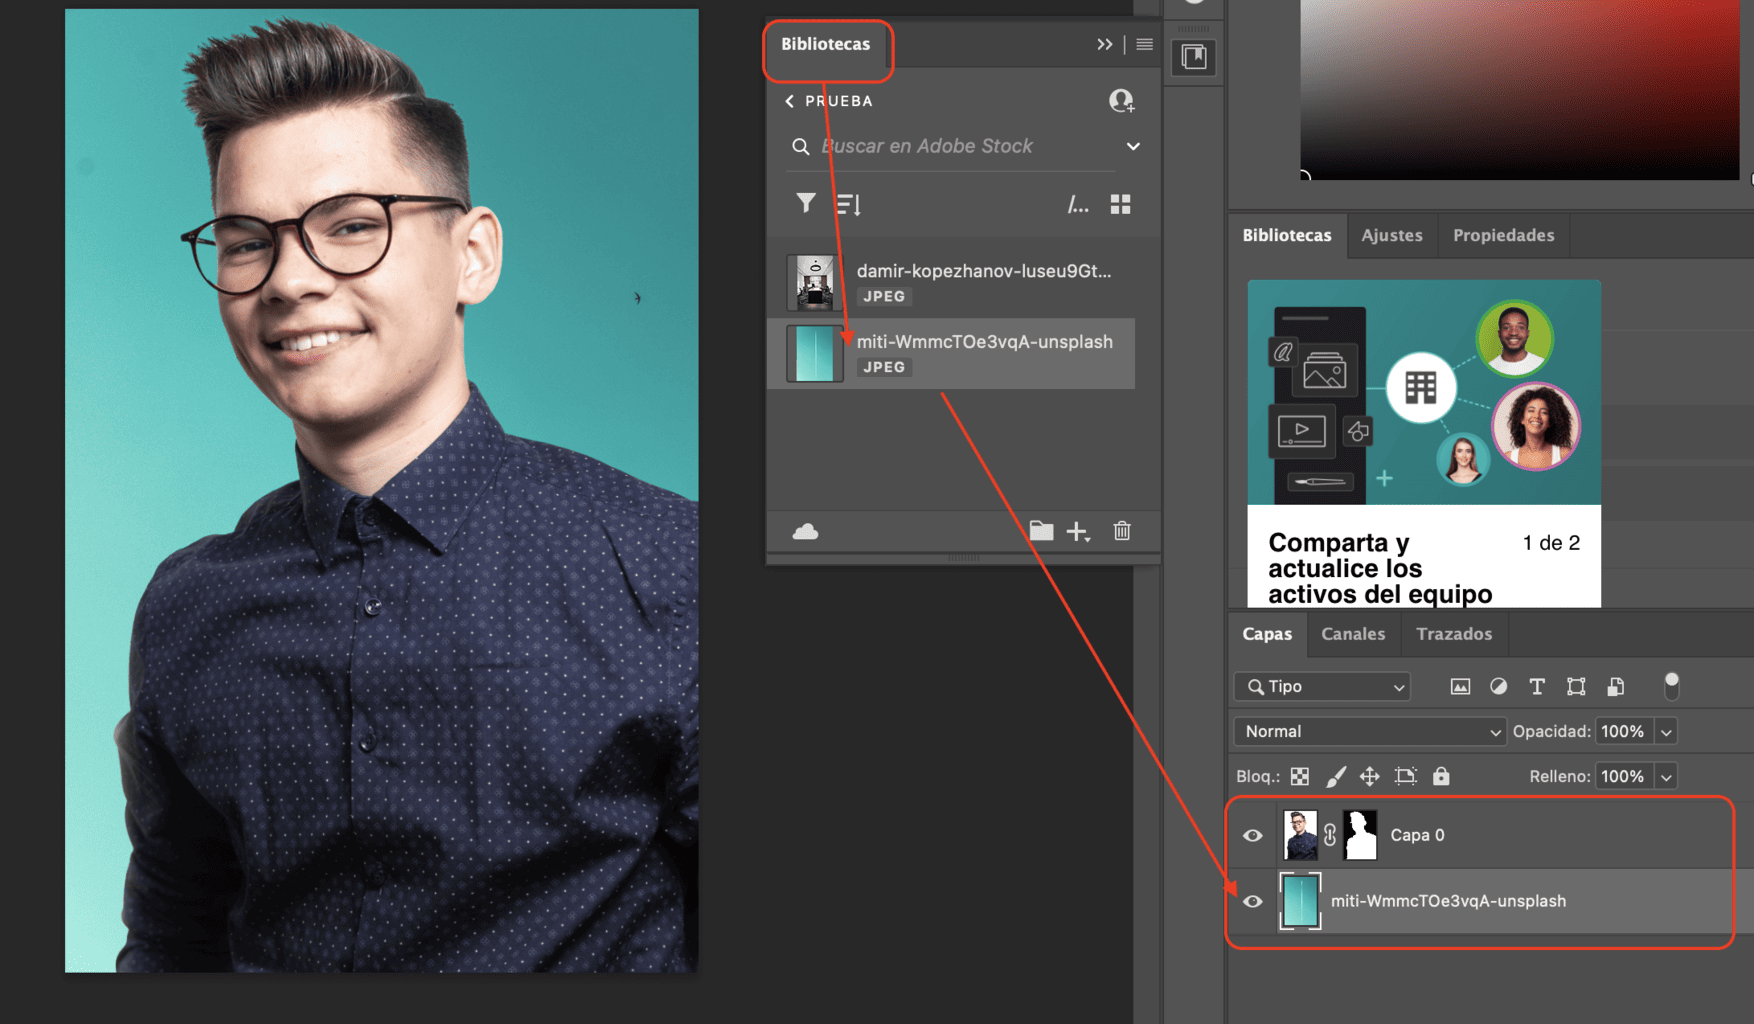Hide the miti-WmmcTOe3vqA-unsplash layer
The image size is (1754, 1024).
1252,901
